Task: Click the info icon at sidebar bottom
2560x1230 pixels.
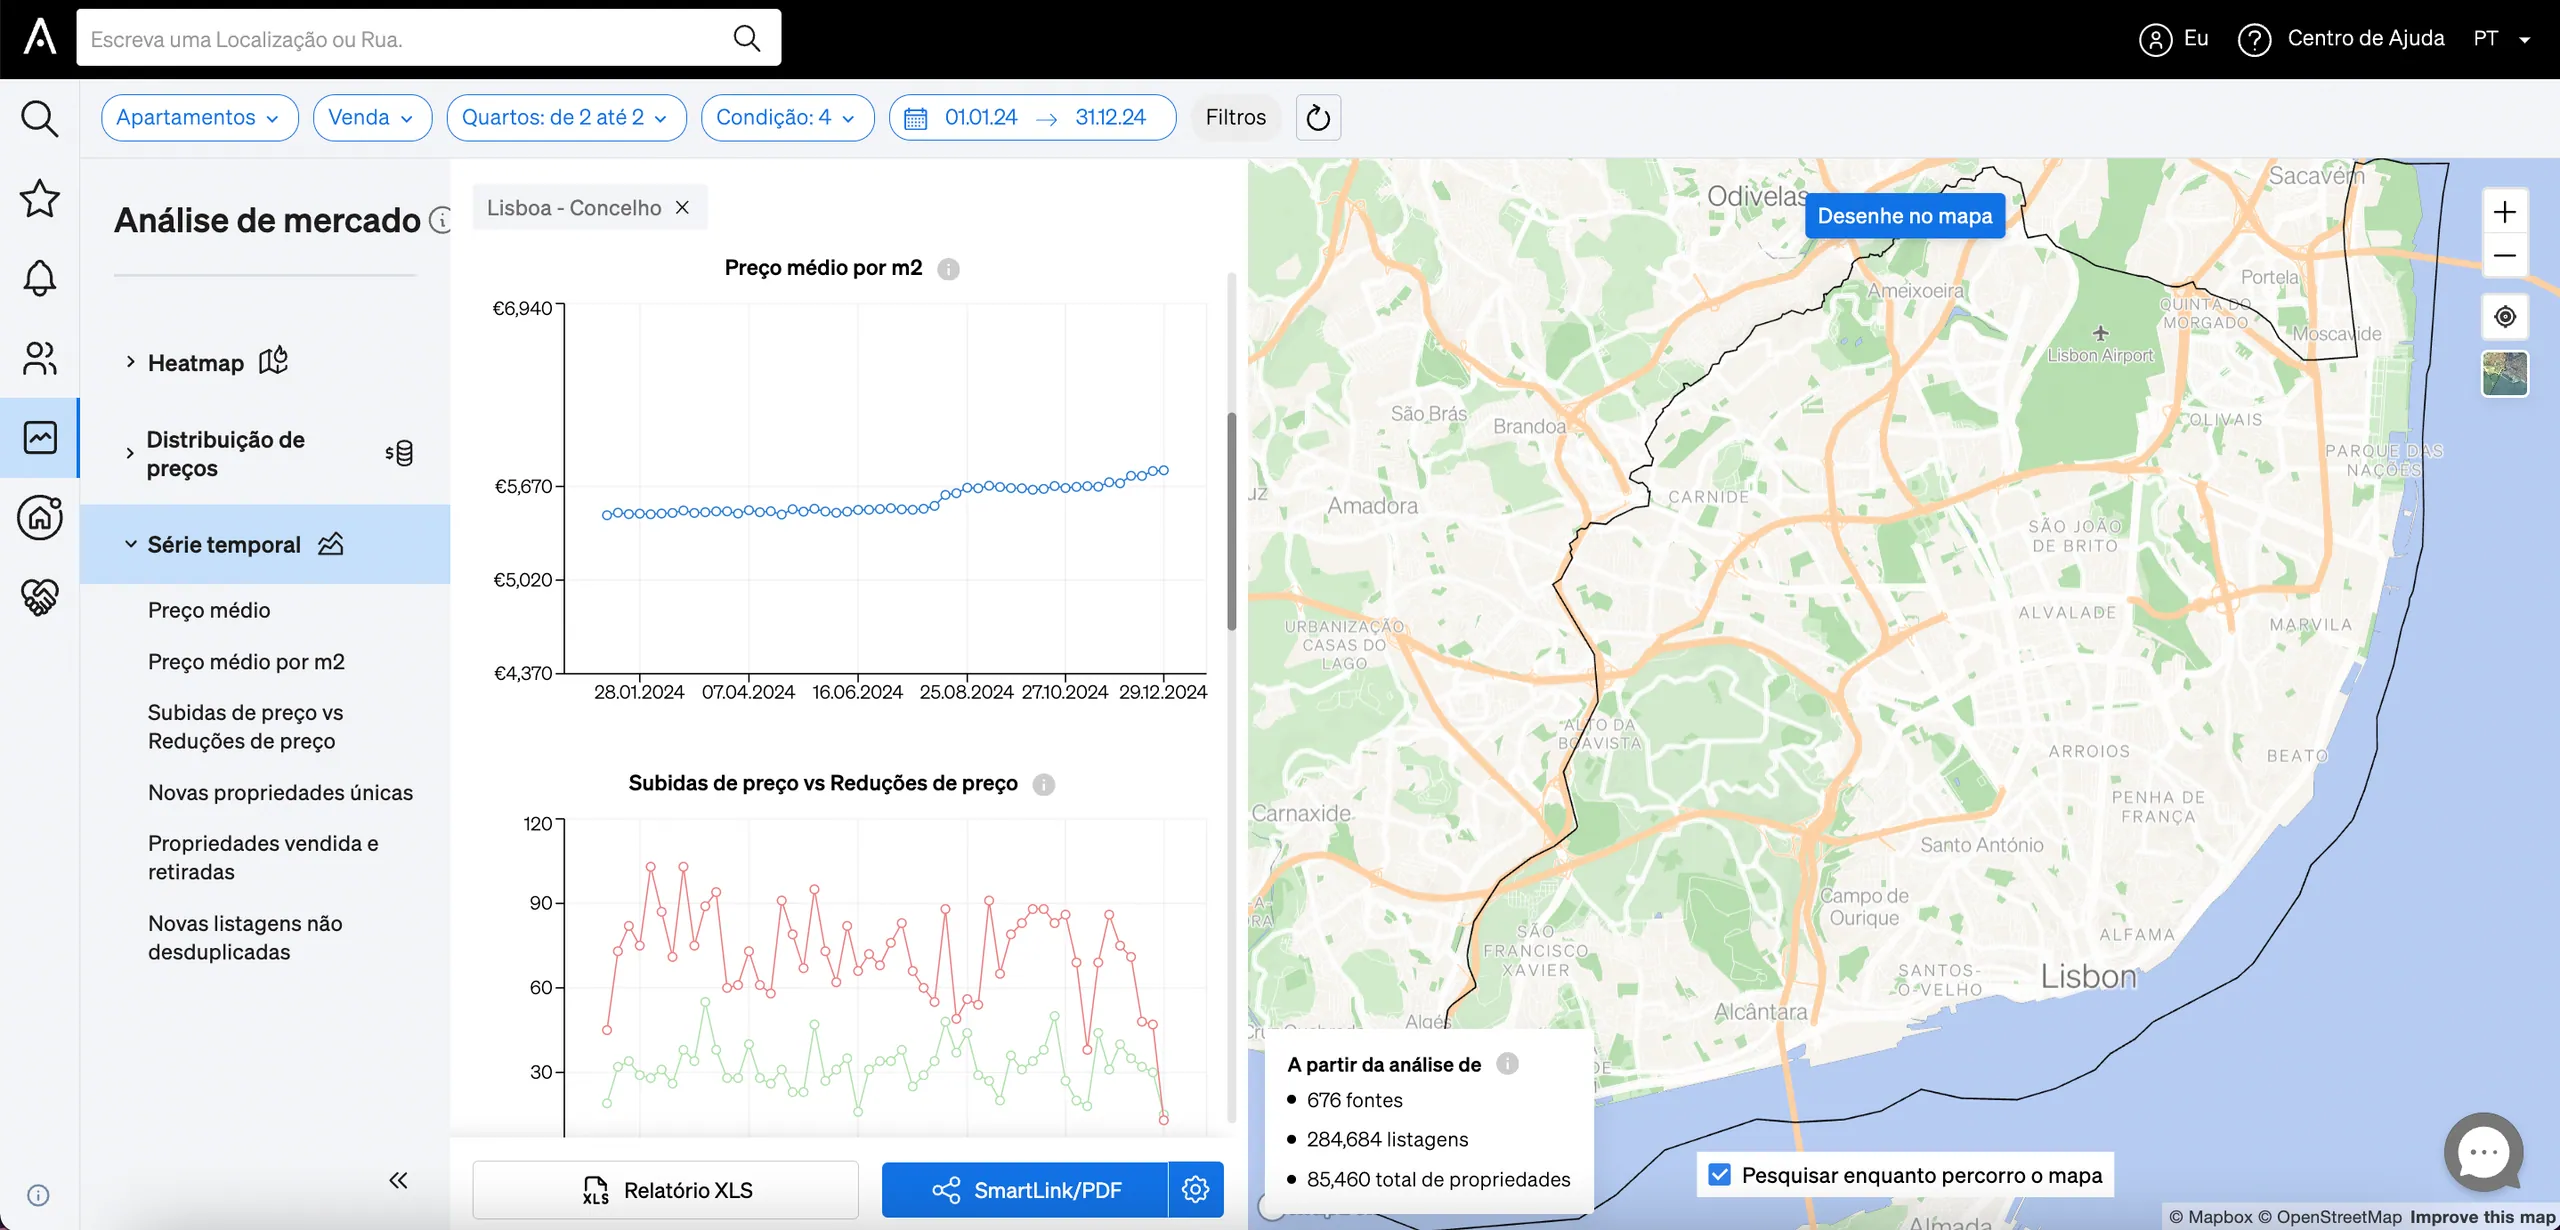Action: [38, 1195]
